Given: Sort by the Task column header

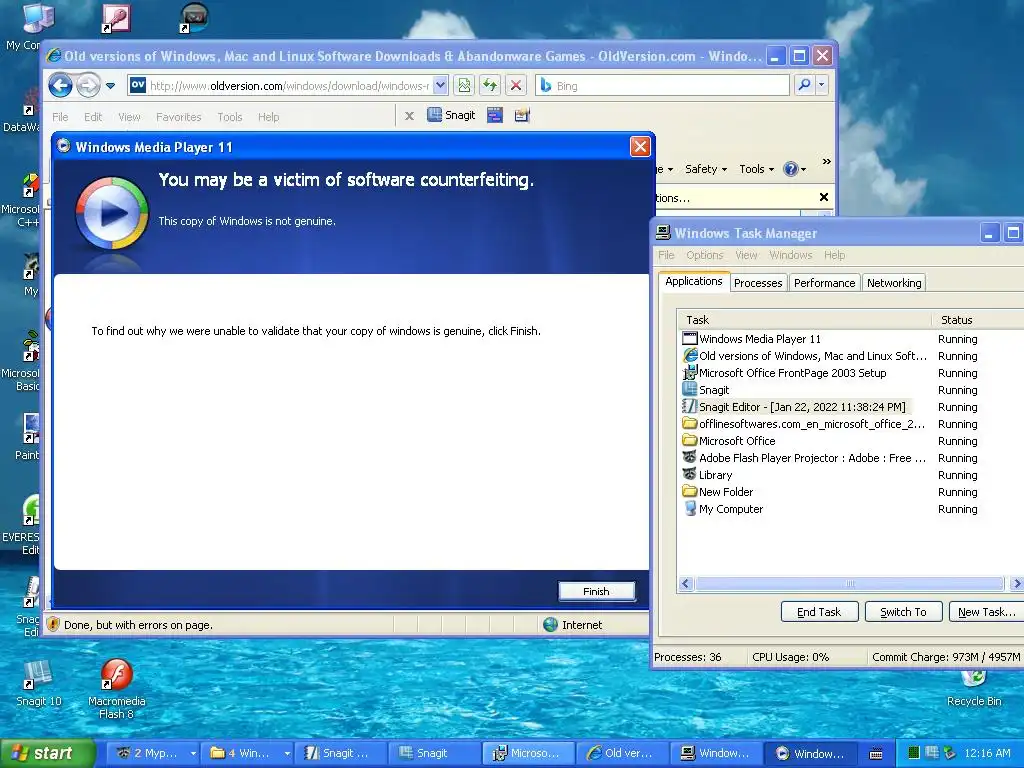Looking at the screenshot, I should [805, 319].
